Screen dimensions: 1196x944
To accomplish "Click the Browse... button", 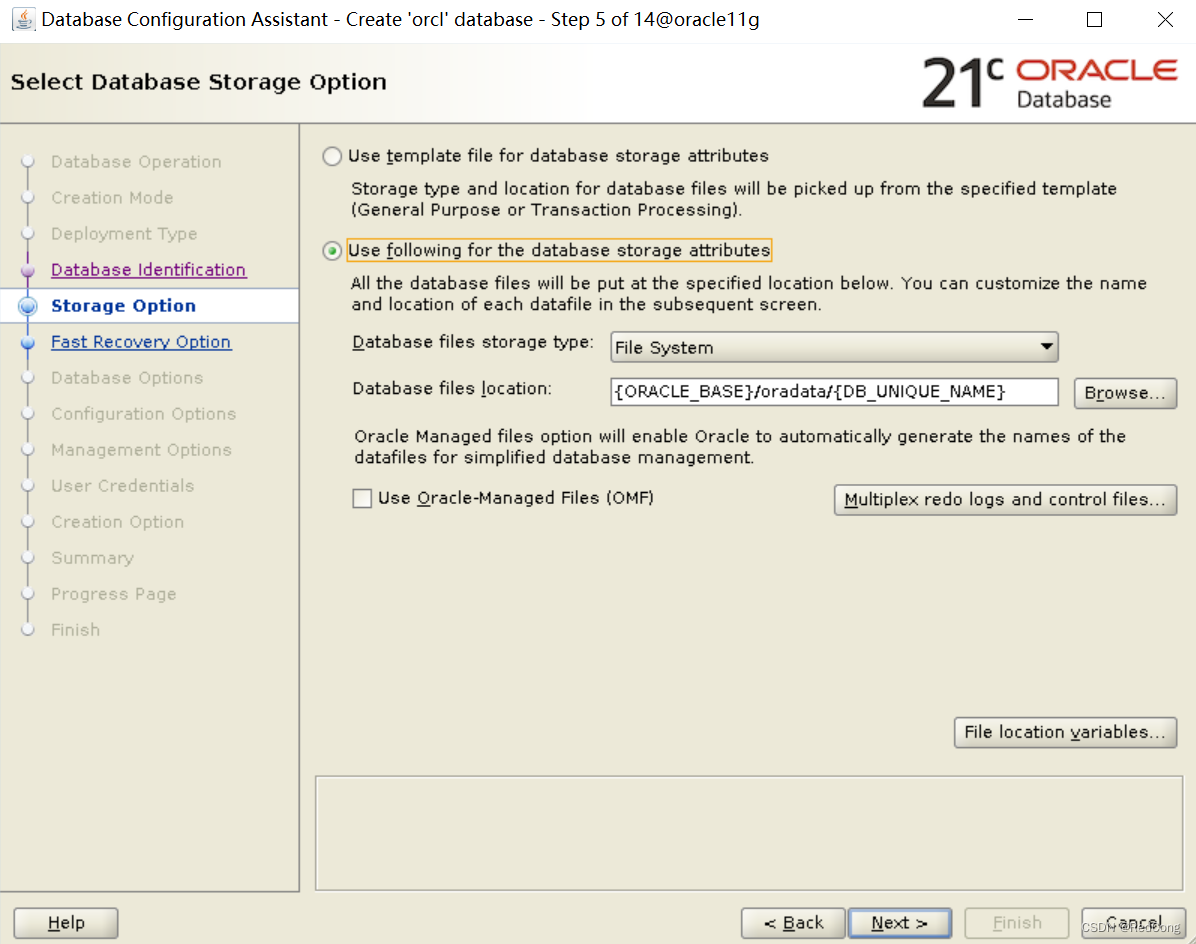I will click(1125, 393).
